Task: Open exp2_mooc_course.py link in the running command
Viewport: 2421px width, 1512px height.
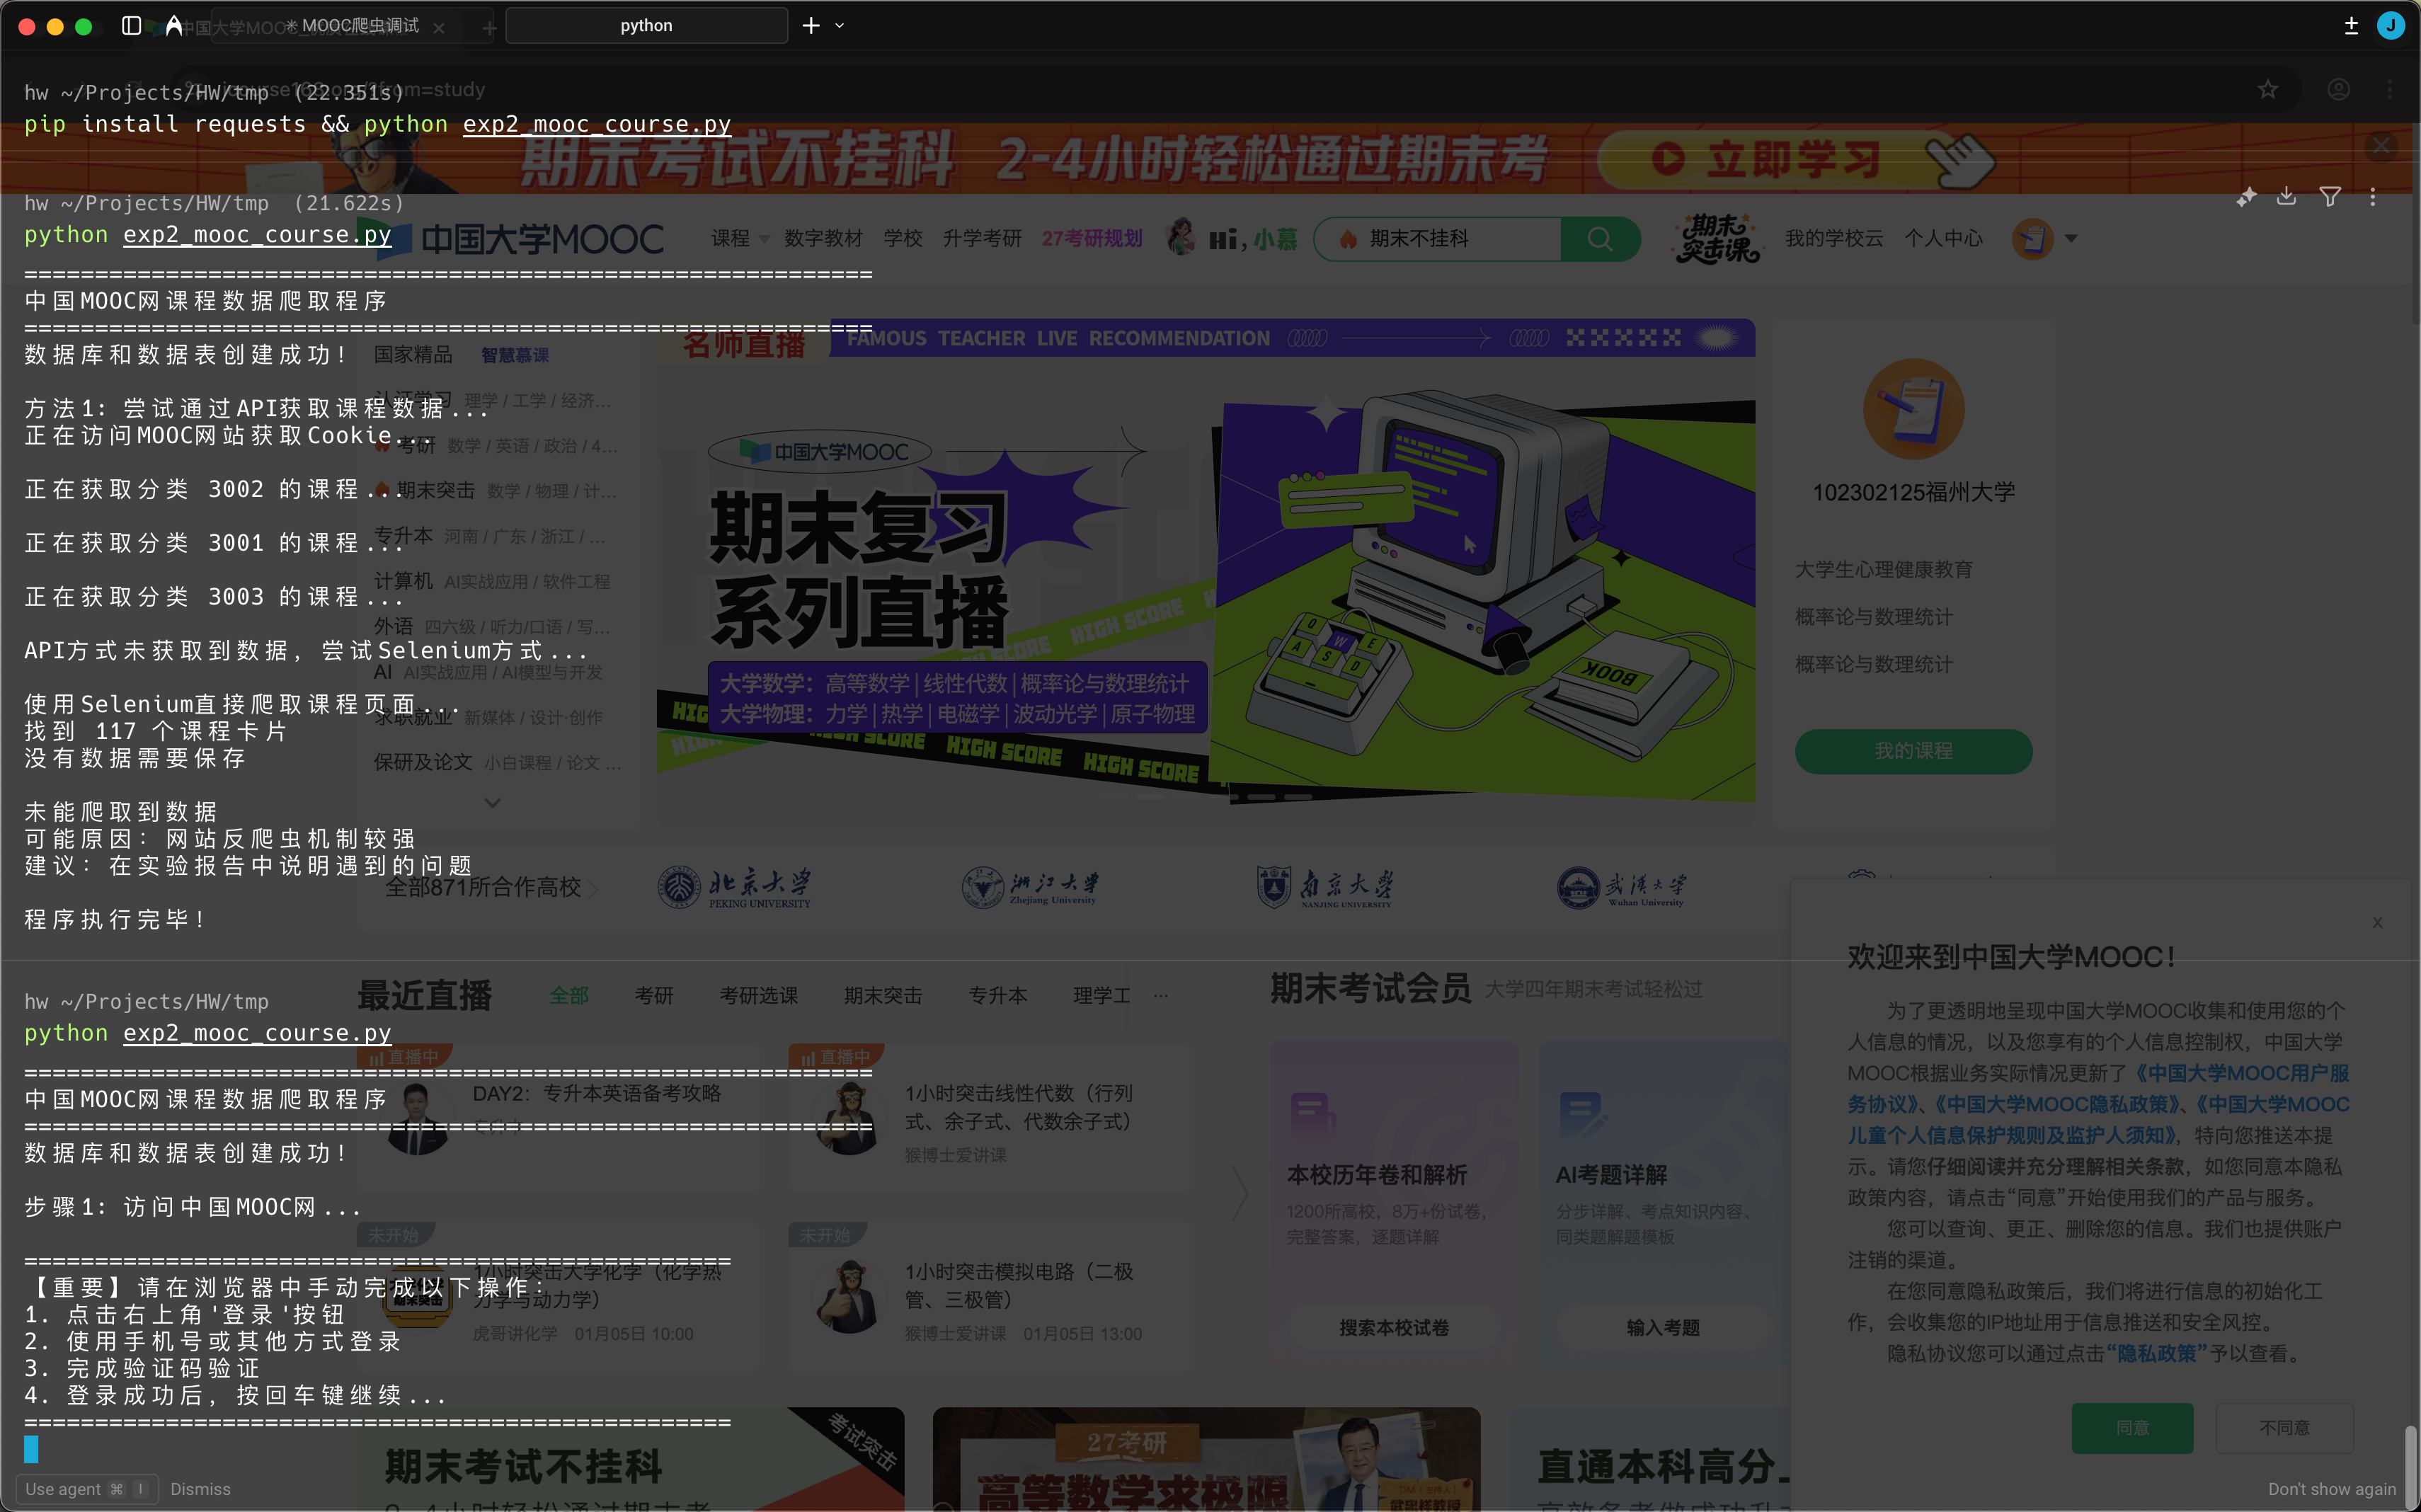Action: (x=257, y=1033)
